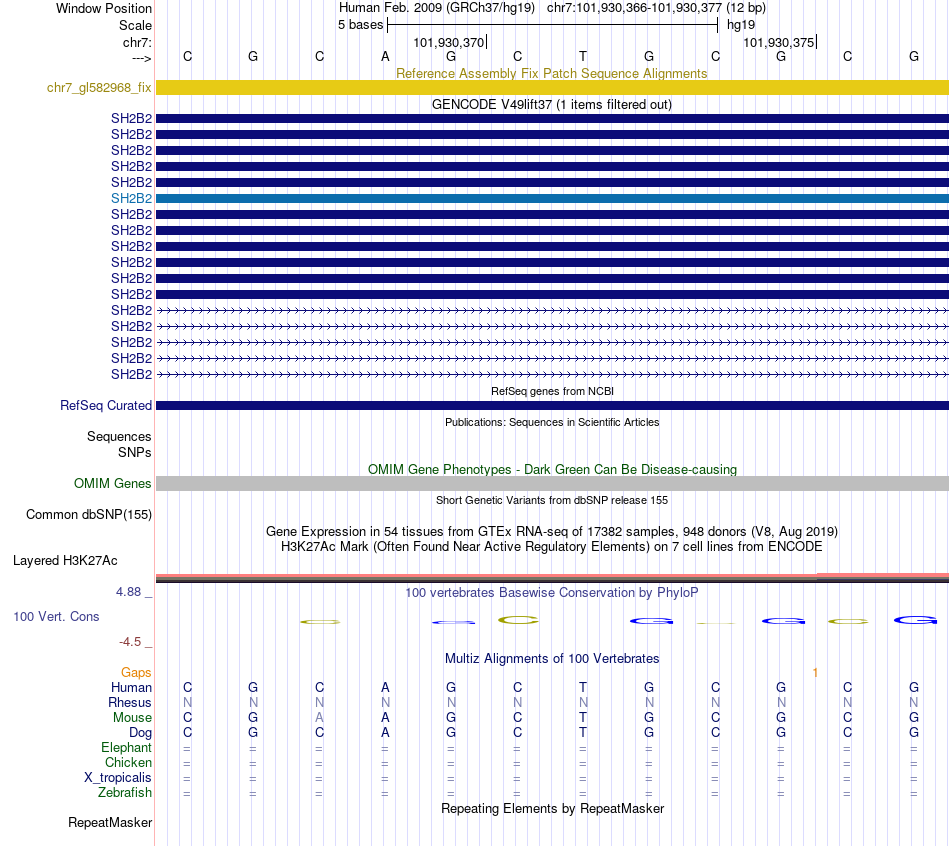The height and width of the screenshot is (846, 950).
Task: Click coordinate marker 101,930,370
Action: click(449, 42)
